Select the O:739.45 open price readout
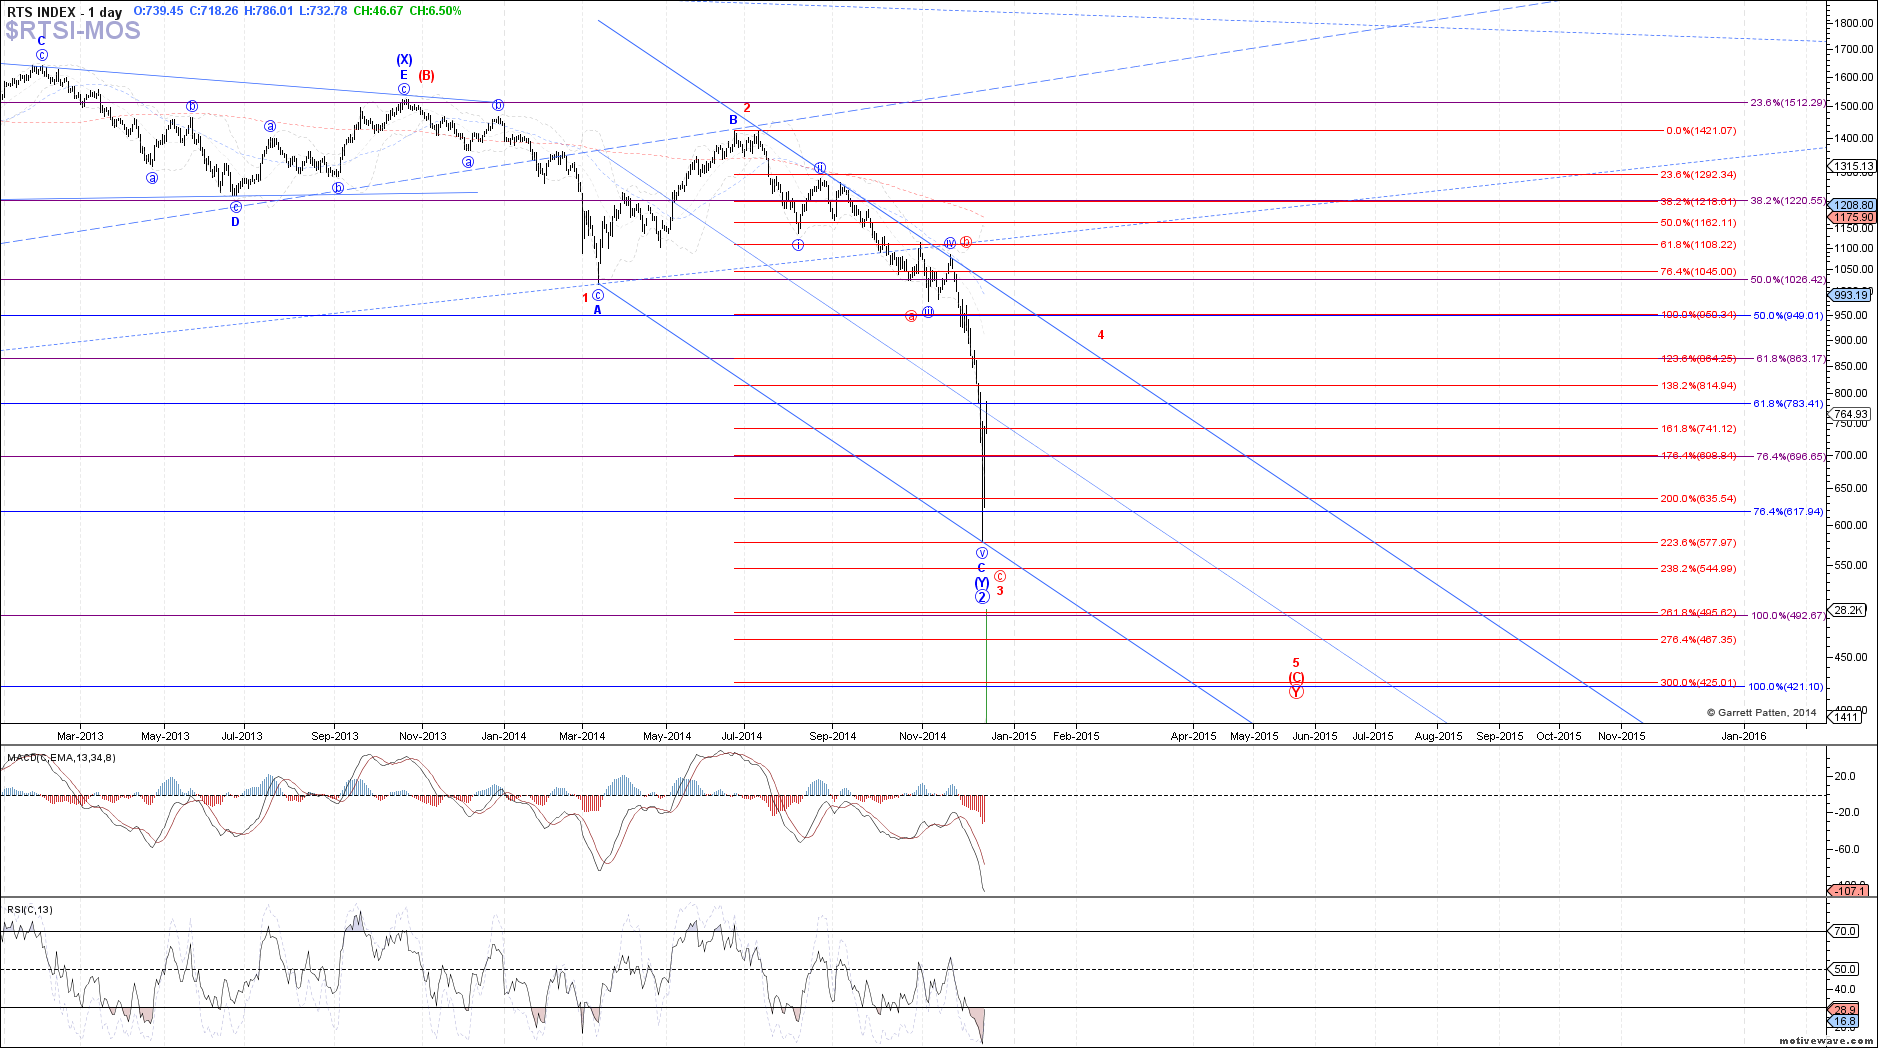 (x=158, y=11)
